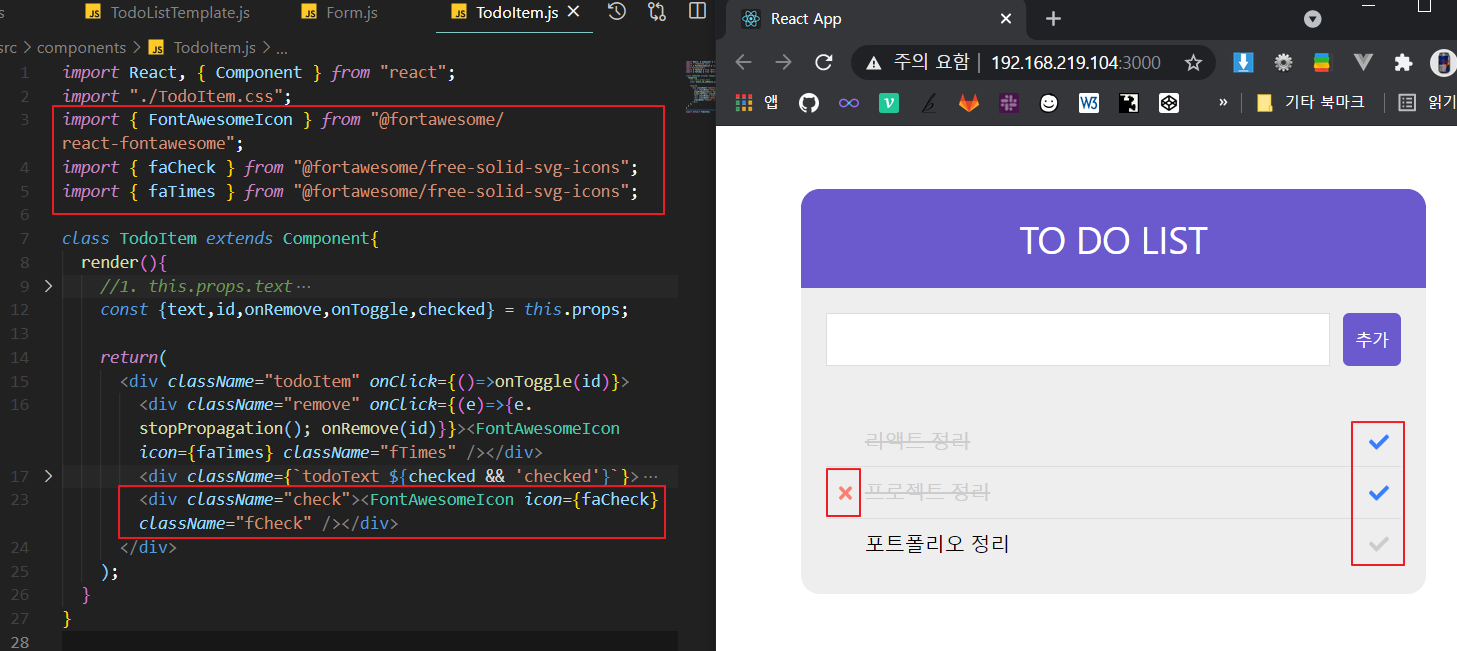Open the Apps (앱) bookmark shortcut
Screen dimensions: 1457x651
click(x=757, y=102)
